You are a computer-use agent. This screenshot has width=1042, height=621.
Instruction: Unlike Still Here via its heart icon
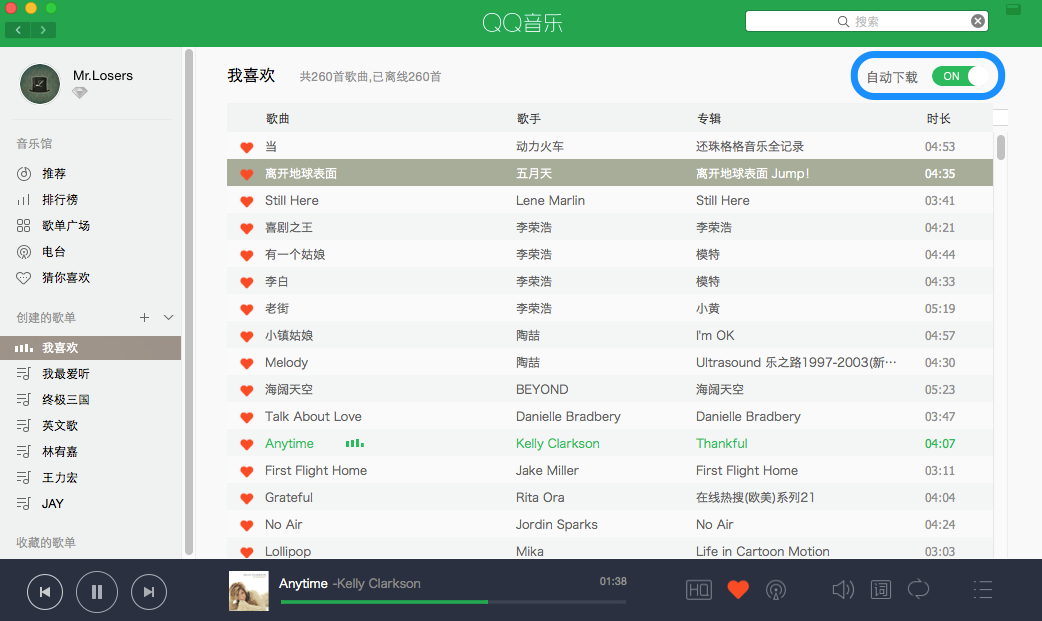point(247,201)
